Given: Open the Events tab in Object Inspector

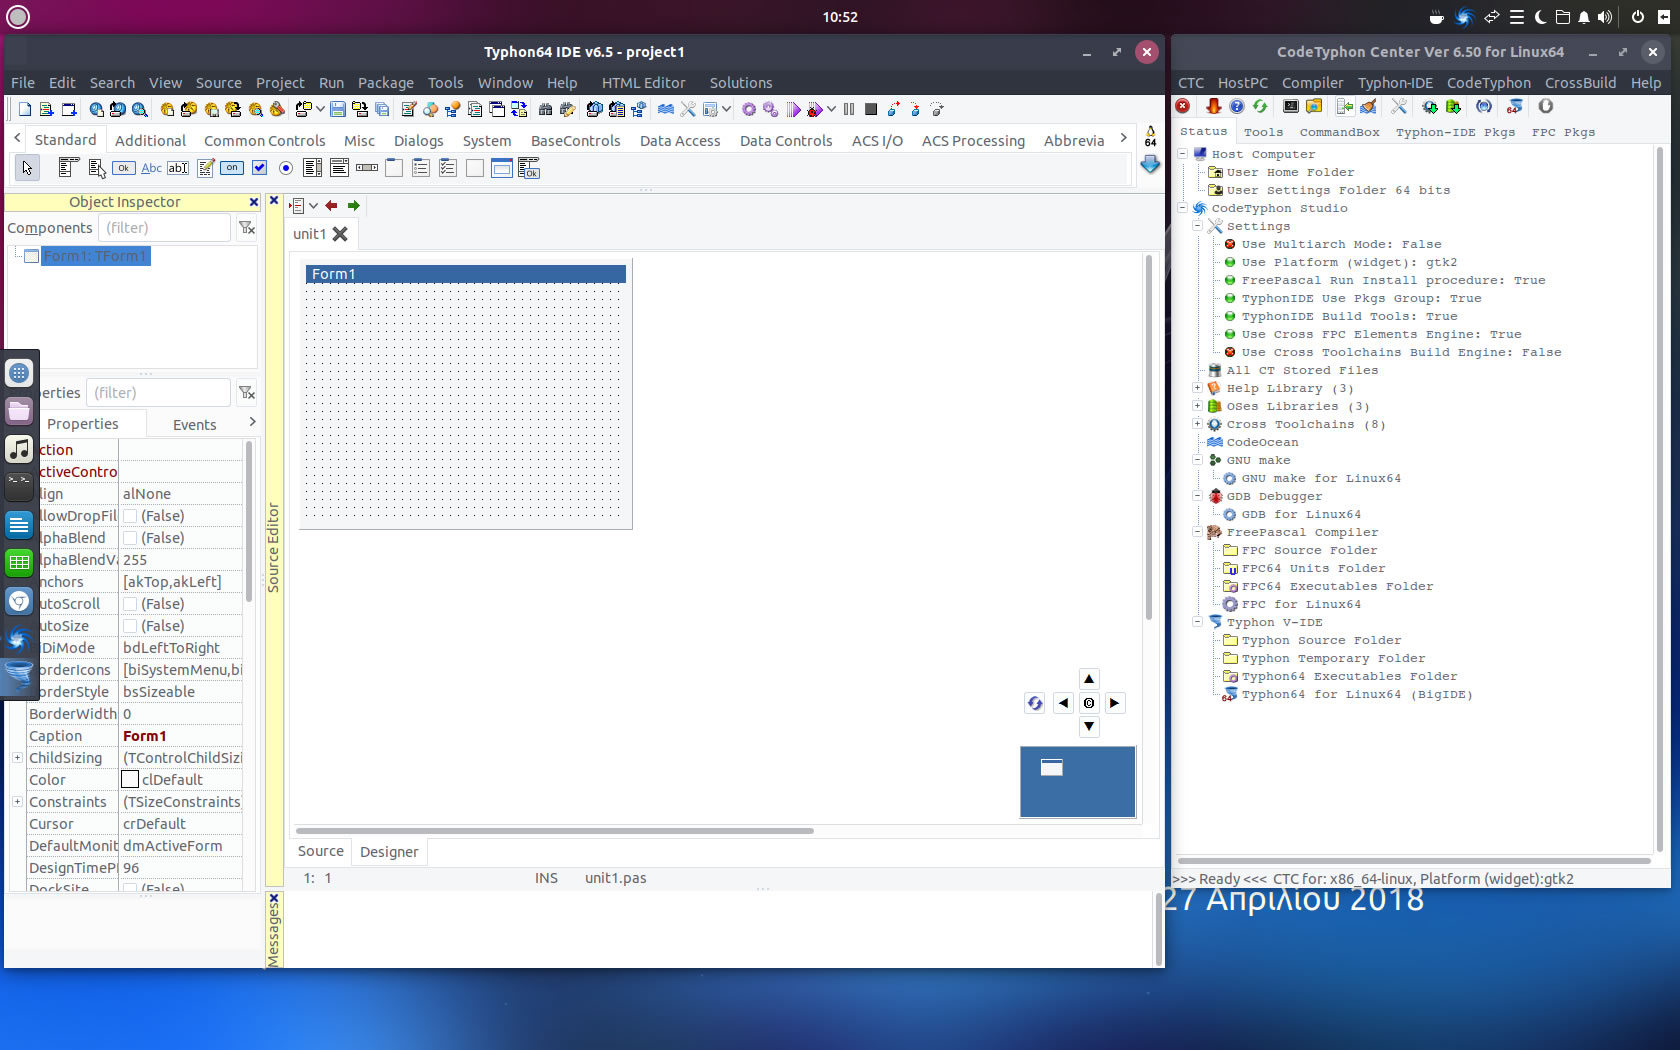Looking at the screenshot, I should [194, 425].
